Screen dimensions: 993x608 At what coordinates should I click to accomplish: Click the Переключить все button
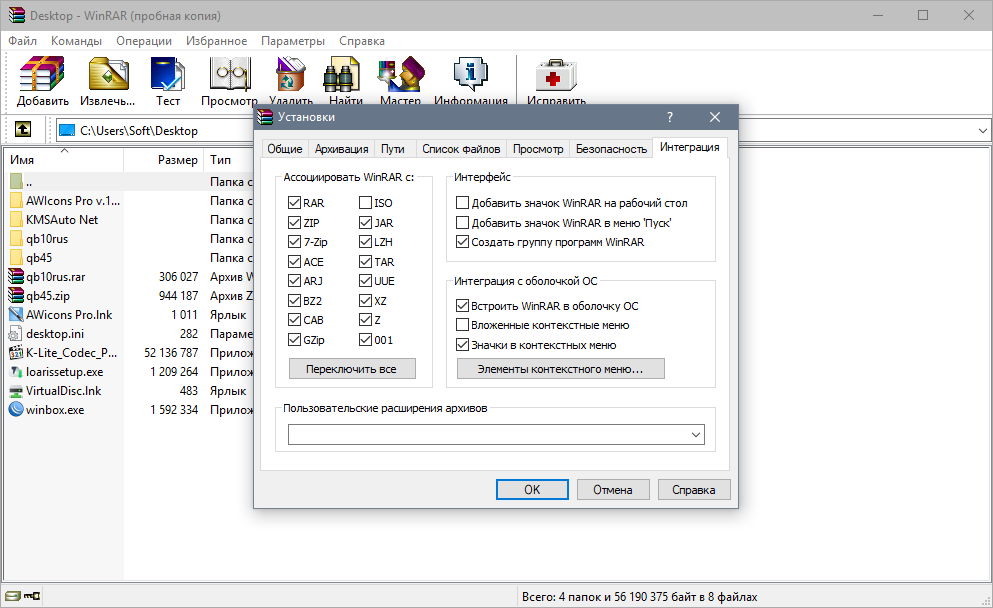pos(352,369)
